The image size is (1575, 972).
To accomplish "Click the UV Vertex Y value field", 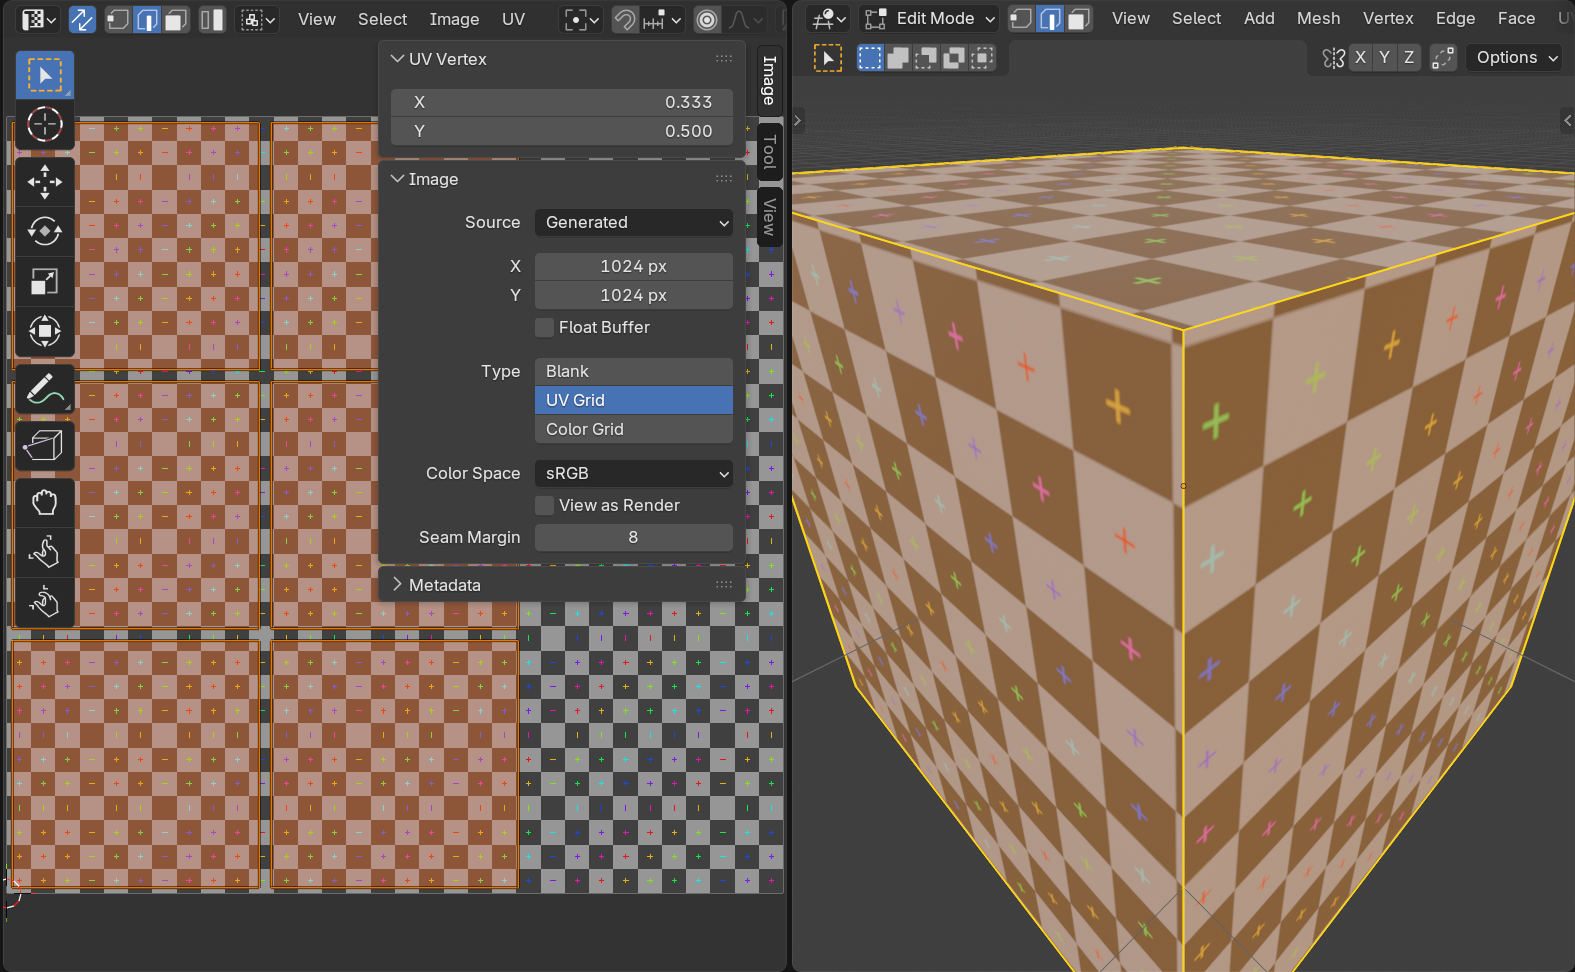I will (562, 131).
